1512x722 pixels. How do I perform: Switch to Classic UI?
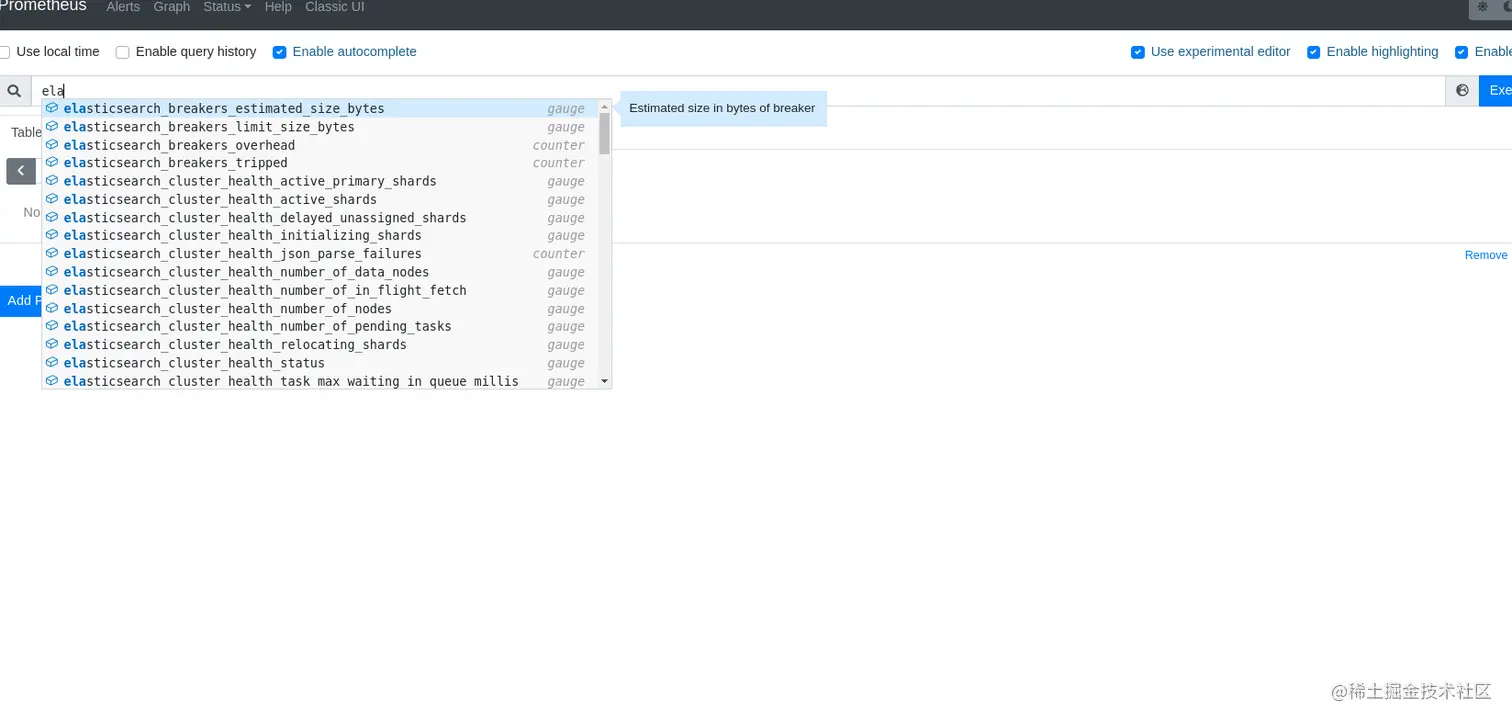pos(335,7)
